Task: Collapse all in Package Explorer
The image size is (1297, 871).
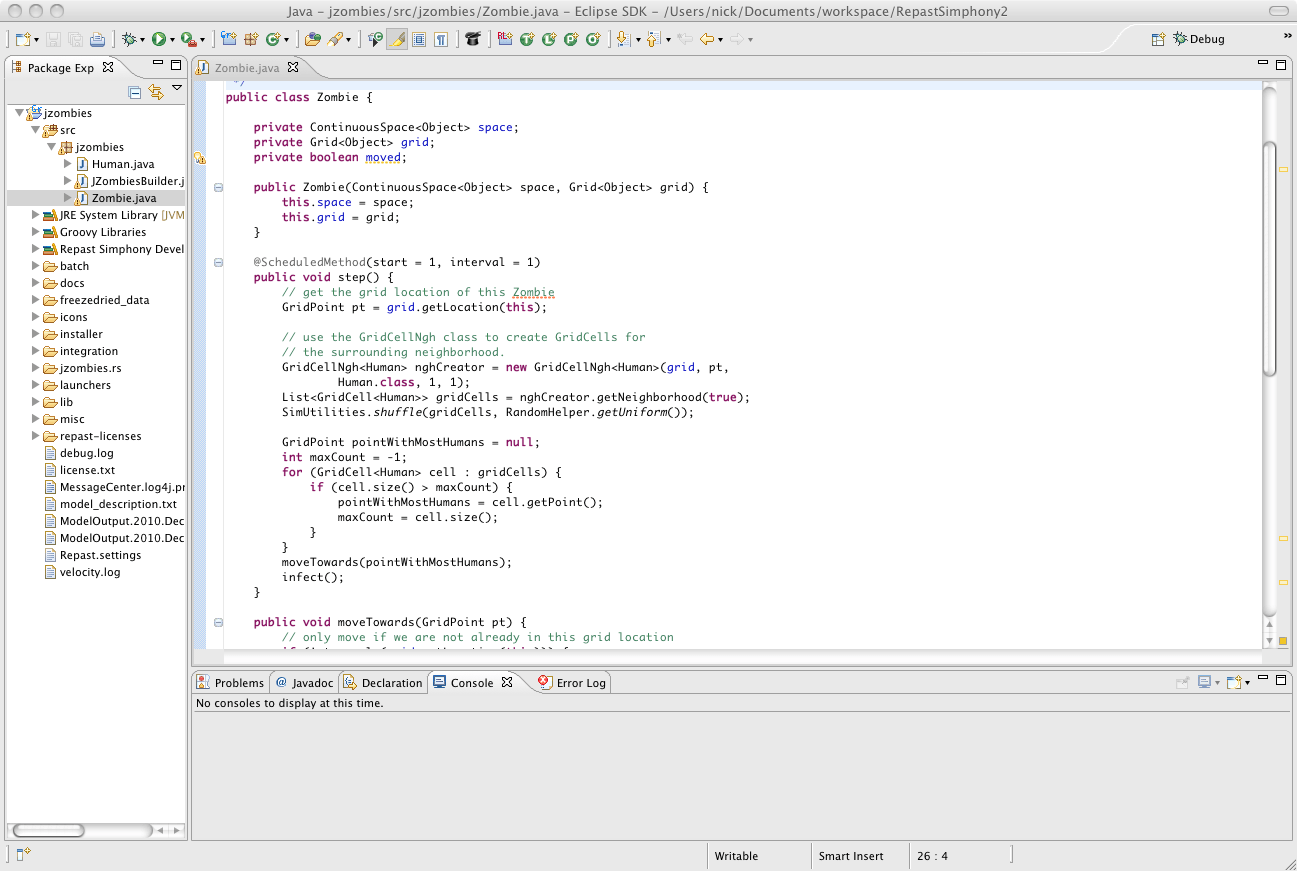Action: point(135,92)
